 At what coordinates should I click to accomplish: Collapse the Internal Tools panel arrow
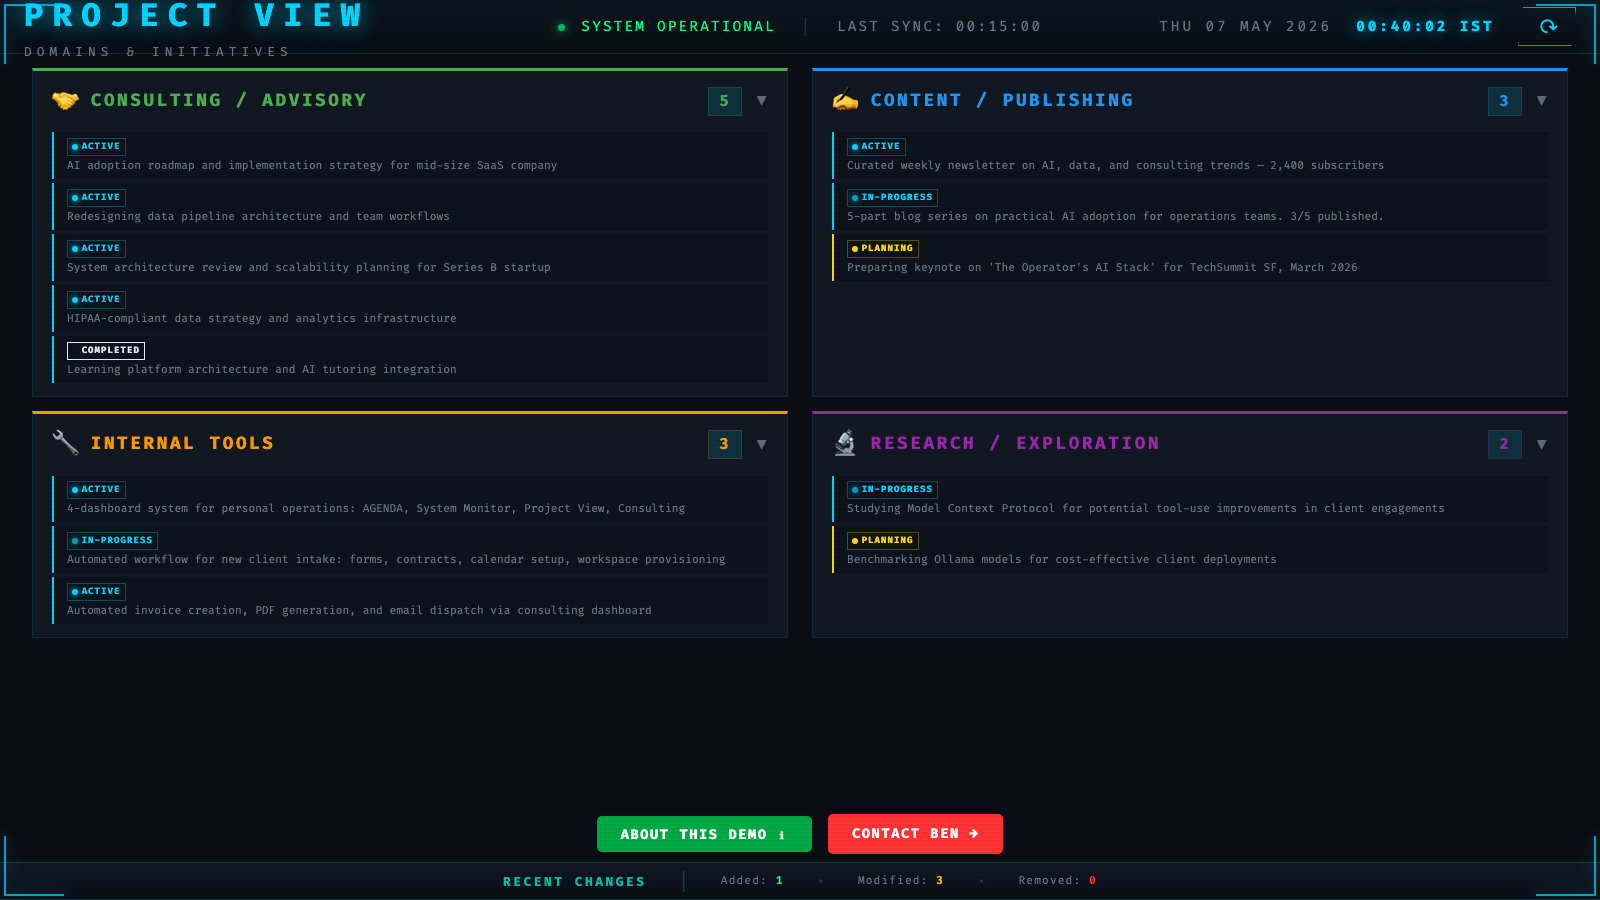[x=762, y=444]
